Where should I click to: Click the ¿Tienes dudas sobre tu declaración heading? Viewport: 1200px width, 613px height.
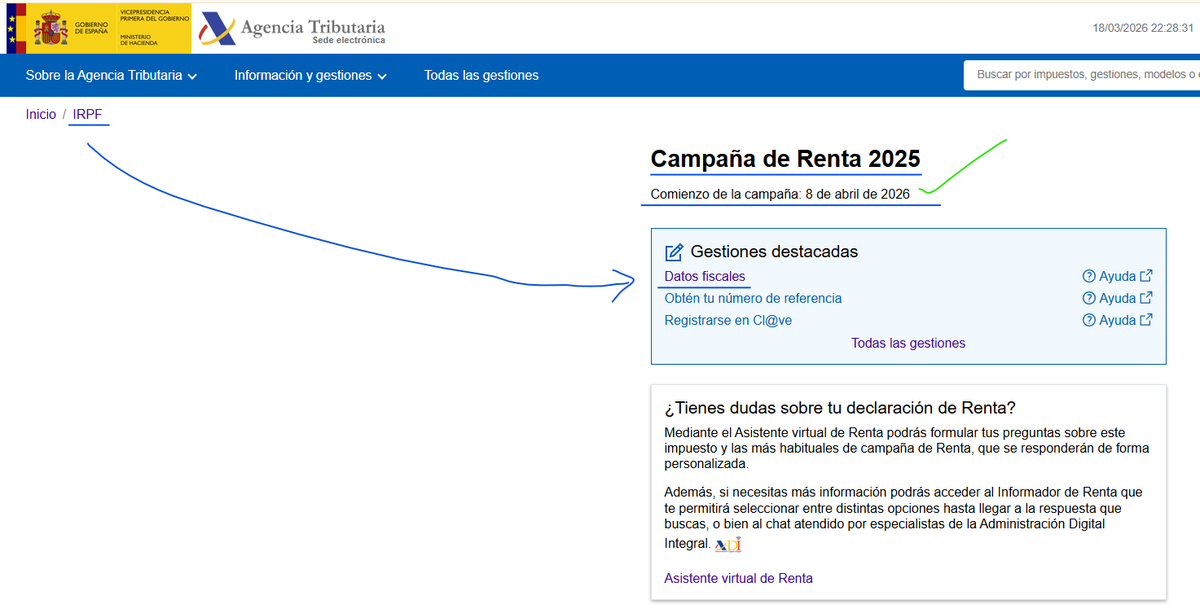tap(840, 408)
